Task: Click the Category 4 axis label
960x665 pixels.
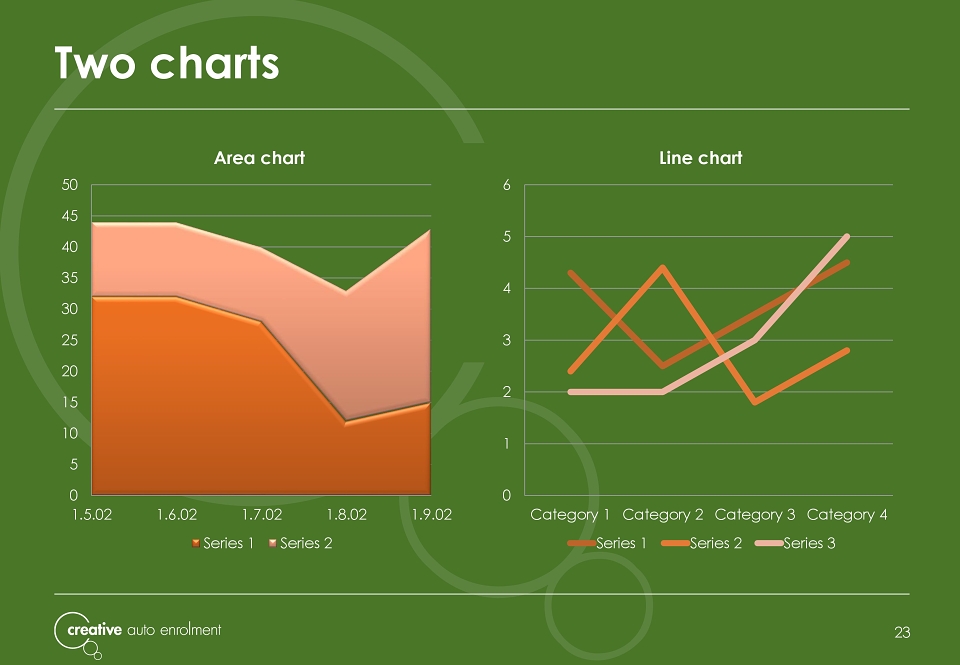Action: point(847,515)
